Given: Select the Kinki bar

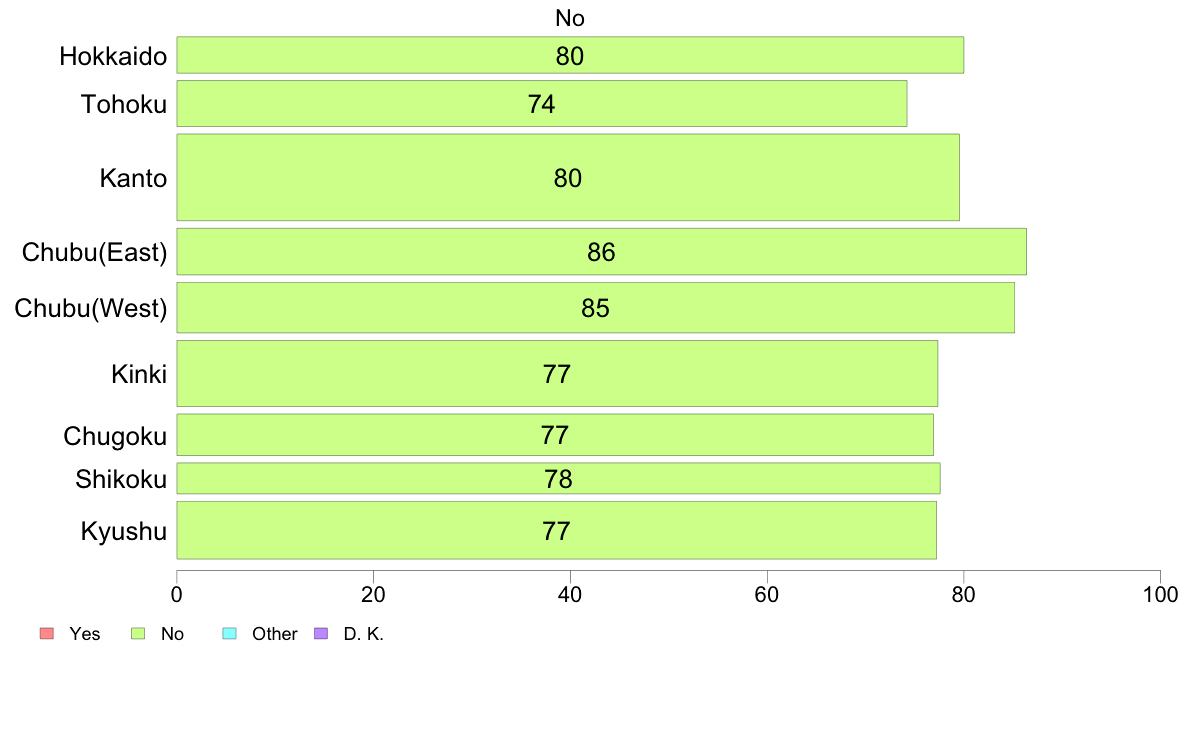Looking at the screenshot, I should (x=557, y=374).
